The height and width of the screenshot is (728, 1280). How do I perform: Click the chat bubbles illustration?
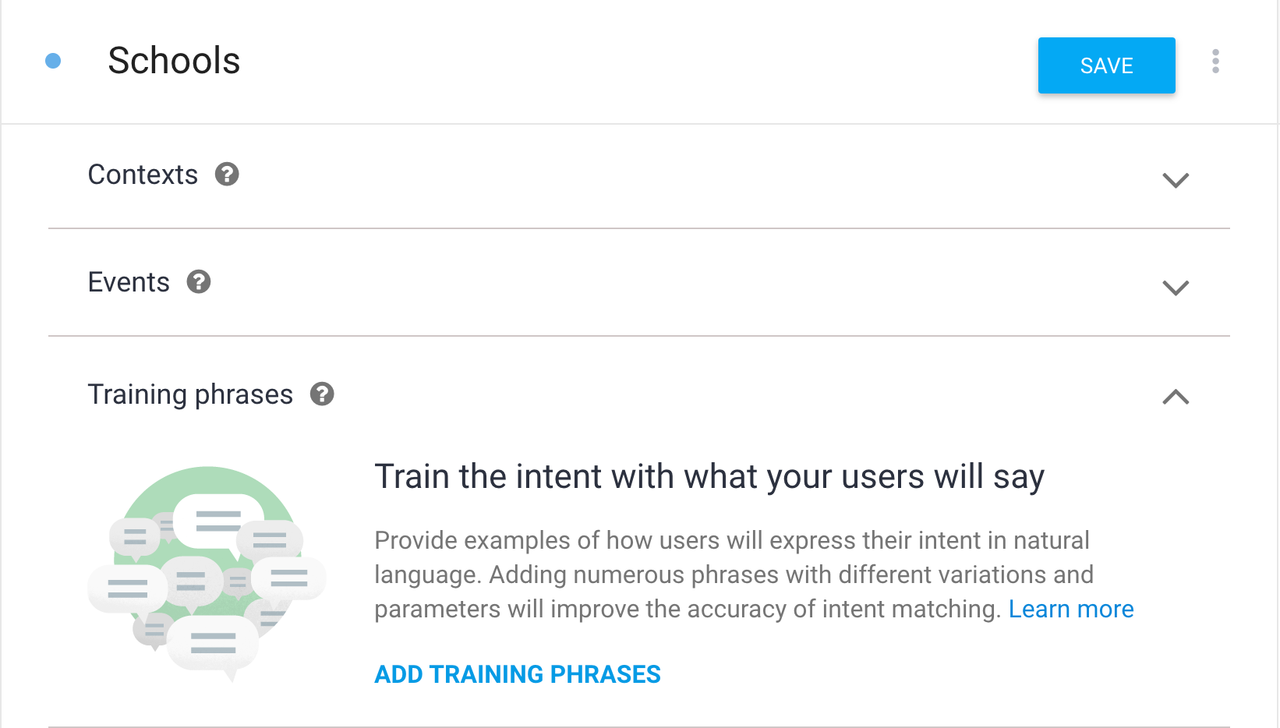(207, 570)
